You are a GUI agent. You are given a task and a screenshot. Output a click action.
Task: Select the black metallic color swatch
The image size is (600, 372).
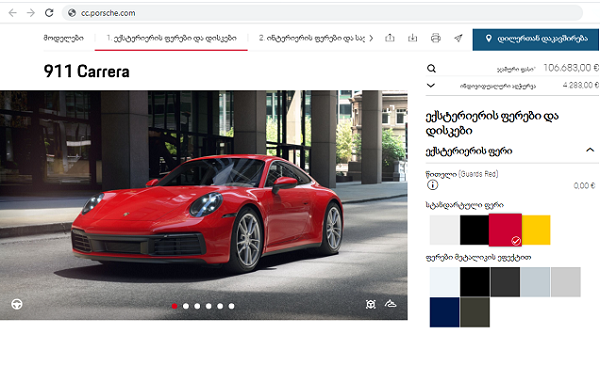pyautogui.click(x=474, y=282)
